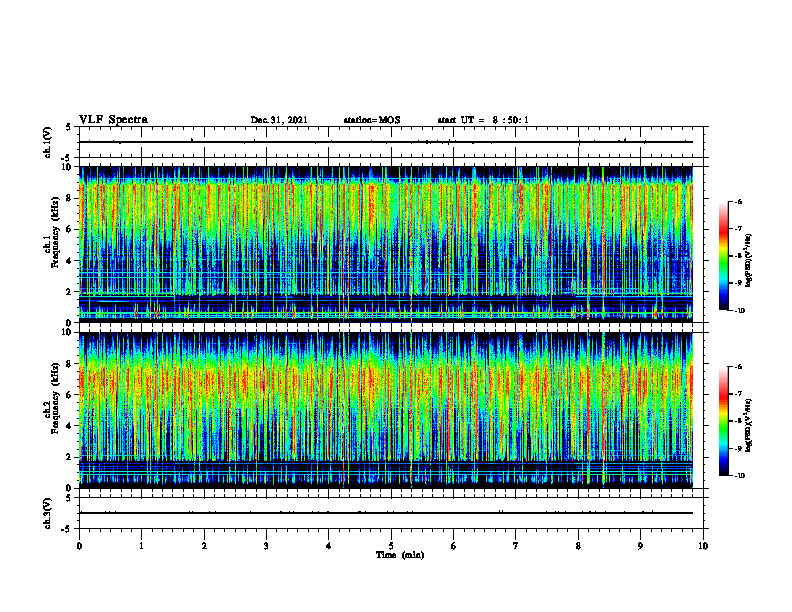Click the ch.2 colorbar "log(PSD)" label
The width and height of the screenshot is (792, 612).
(749, 425)
